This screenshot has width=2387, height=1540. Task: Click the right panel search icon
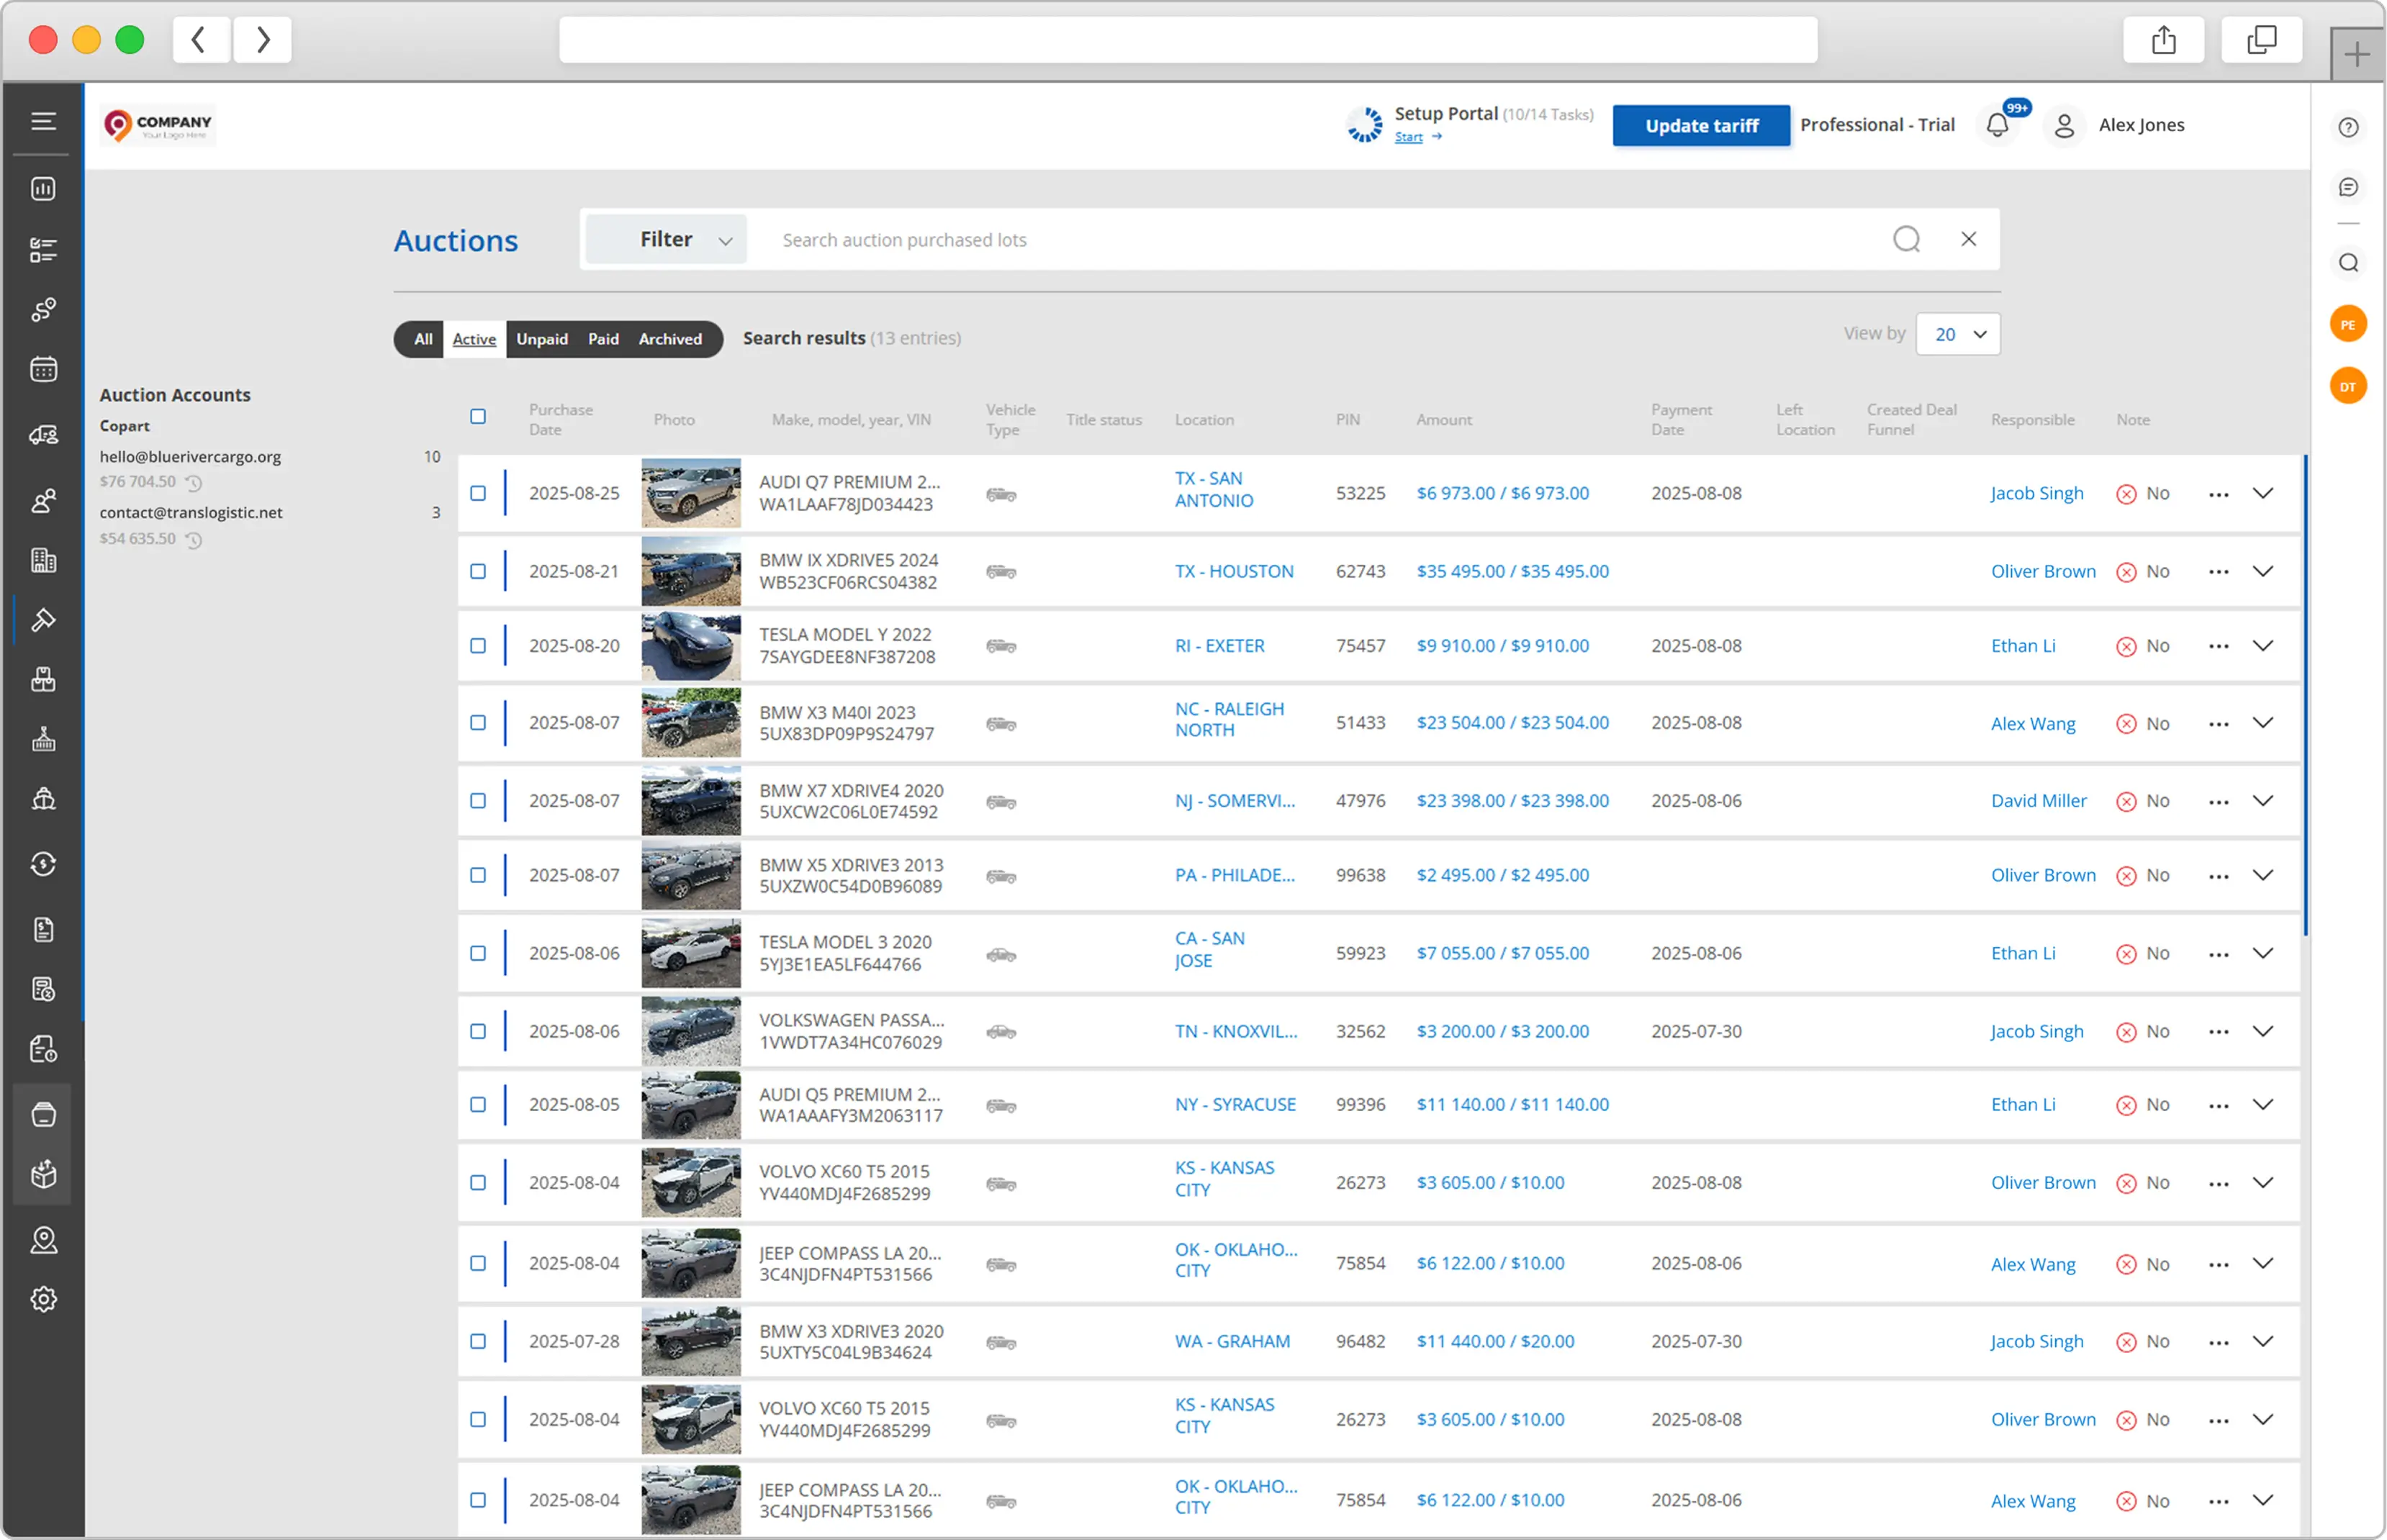tap(2348, 263)
